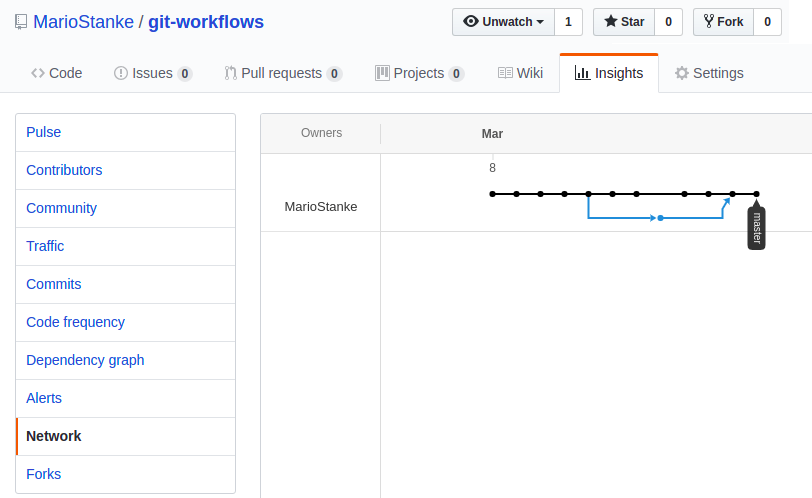Switch to the Code tab
Viewport: 812px width, 498px height.
56,73
